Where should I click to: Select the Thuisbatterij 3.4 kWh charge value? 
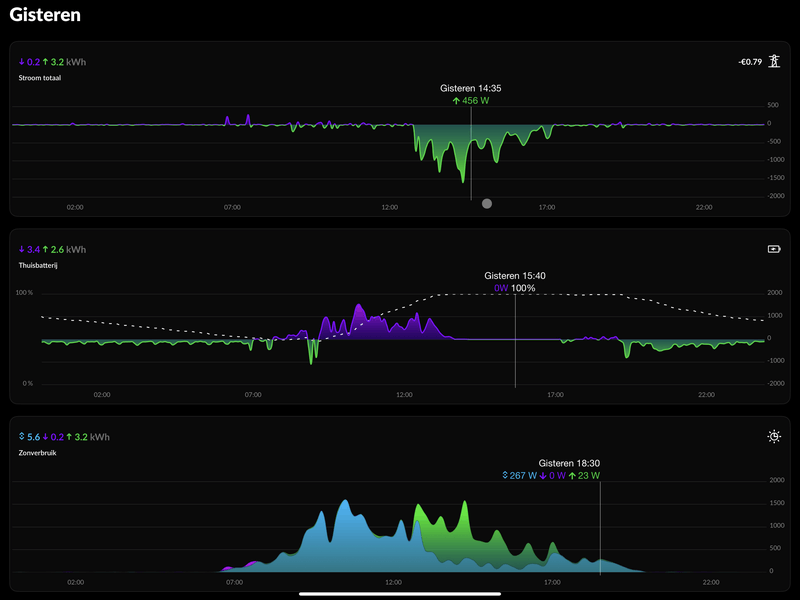[x=30, y=249]
